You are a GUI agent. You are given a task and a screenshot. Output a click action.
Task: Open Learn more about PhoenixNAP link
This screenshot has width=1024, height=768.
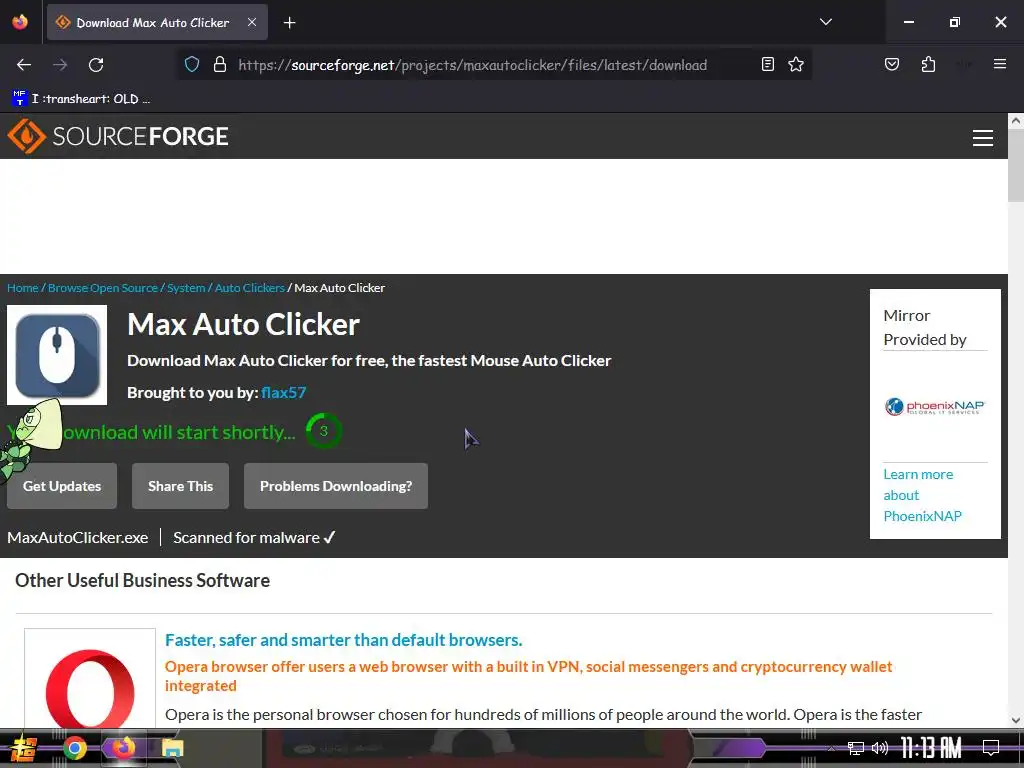(x=922, y=495)
